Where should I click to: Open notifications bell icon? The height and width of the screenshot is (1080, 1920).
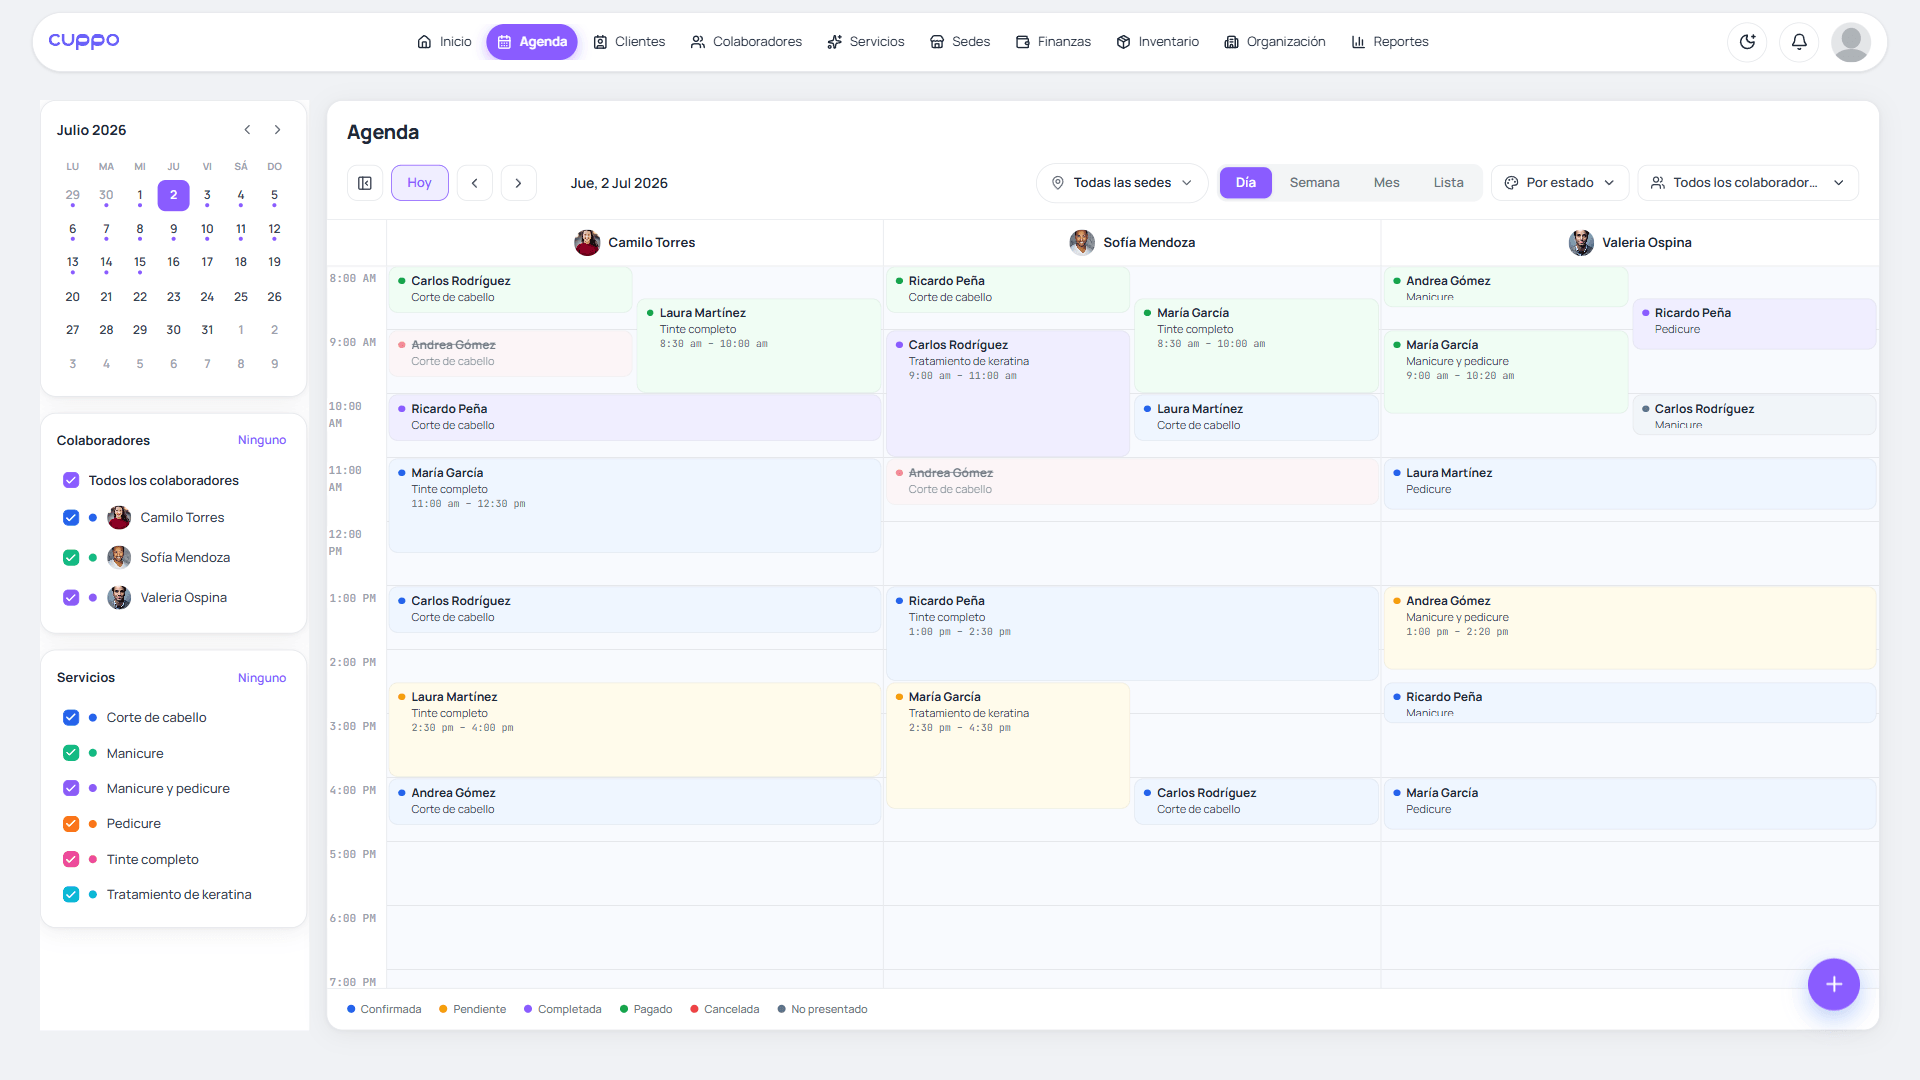1799,42
